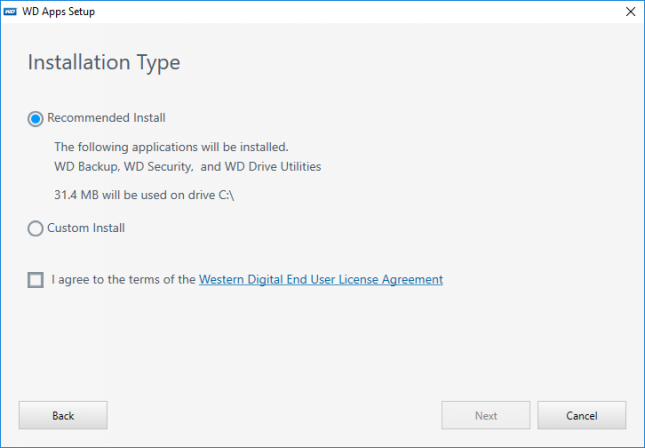
Task: Click the WD logo icon in title bar
Action: point(10,12)
